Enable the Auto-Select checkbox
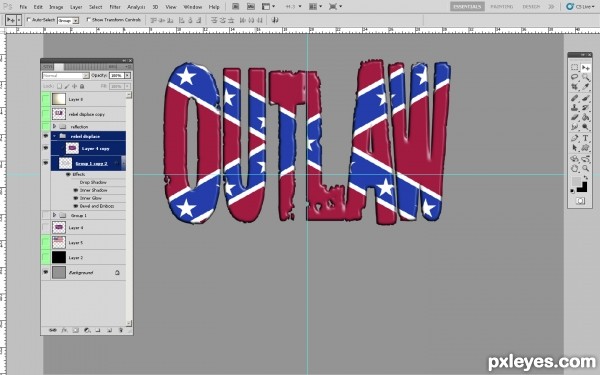 tap(28, 20)
